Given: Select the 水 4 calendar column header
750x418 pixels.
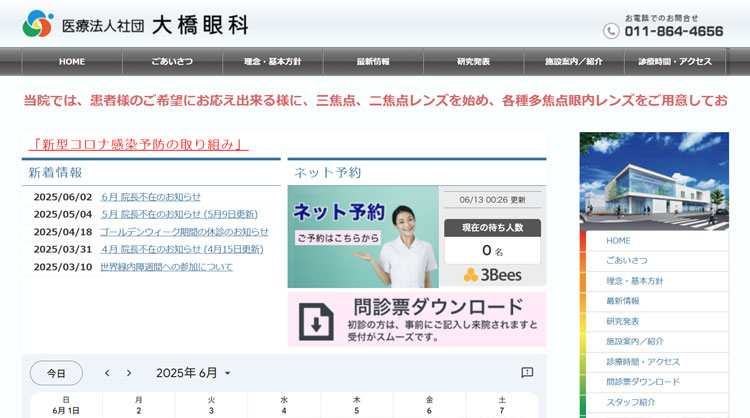Looking at the screenshot, I should pos(284,405).
